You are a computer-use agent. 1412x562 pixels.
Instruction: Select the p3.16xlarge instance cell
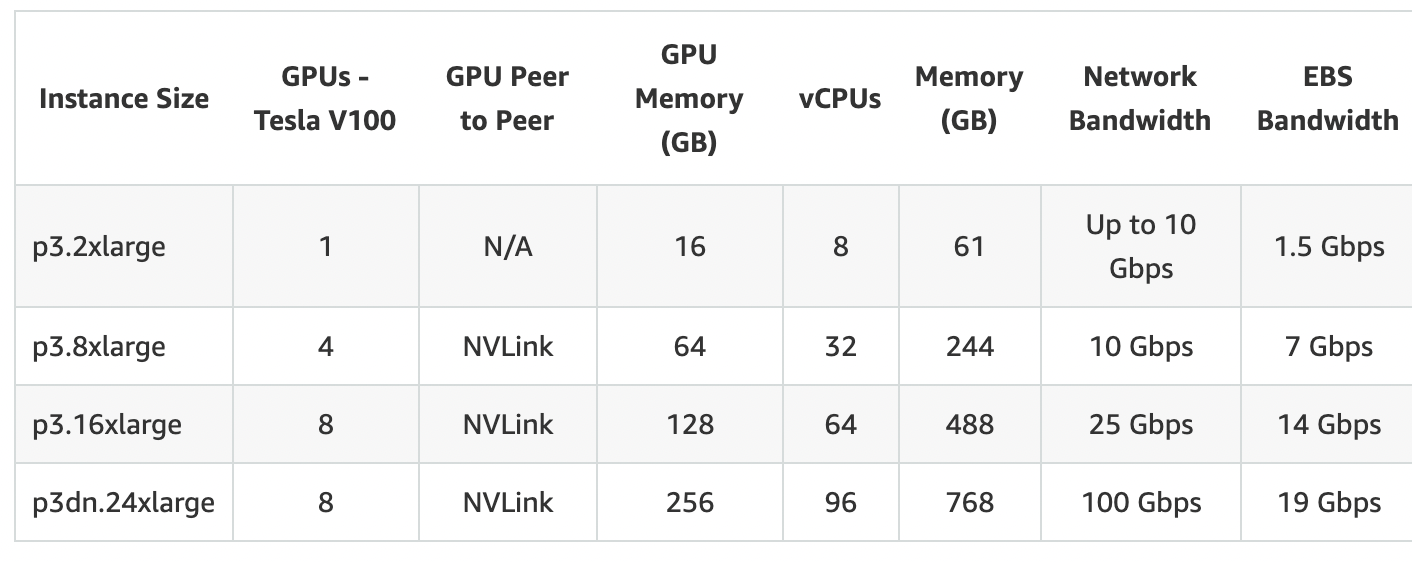pos(124,424)
